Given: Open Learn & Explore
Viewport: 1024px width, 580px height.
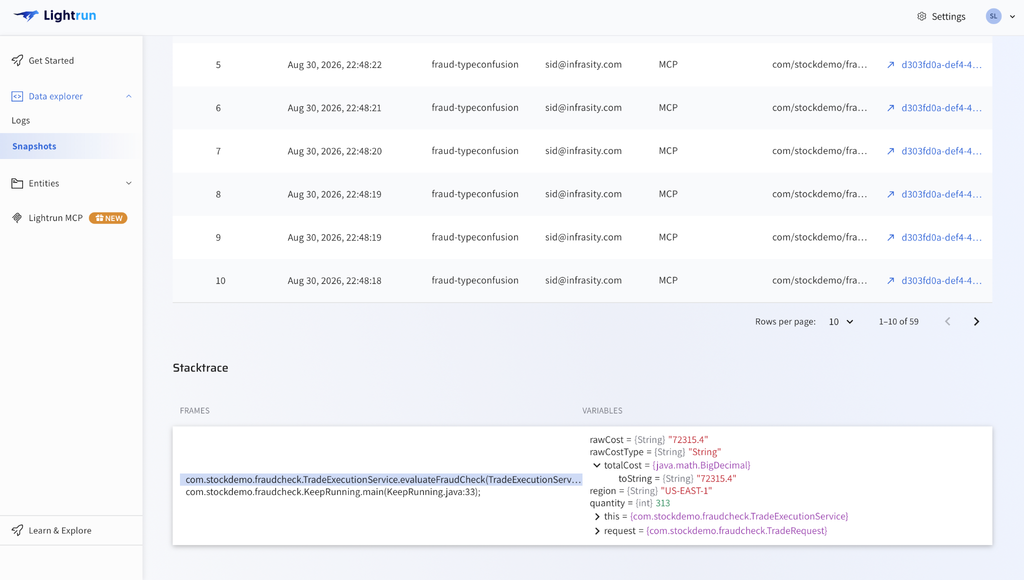Looking at the screenshot, I should (x=59, y=530).
